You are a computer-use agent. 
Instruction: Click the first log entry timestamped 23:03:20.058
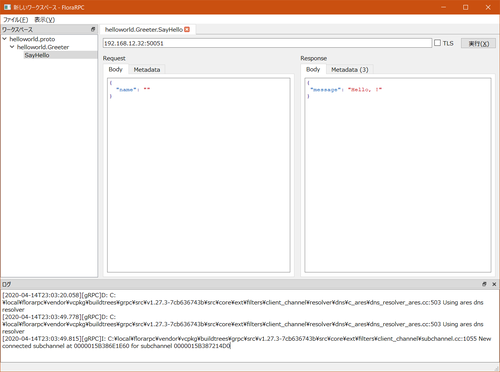click(243, 302)
